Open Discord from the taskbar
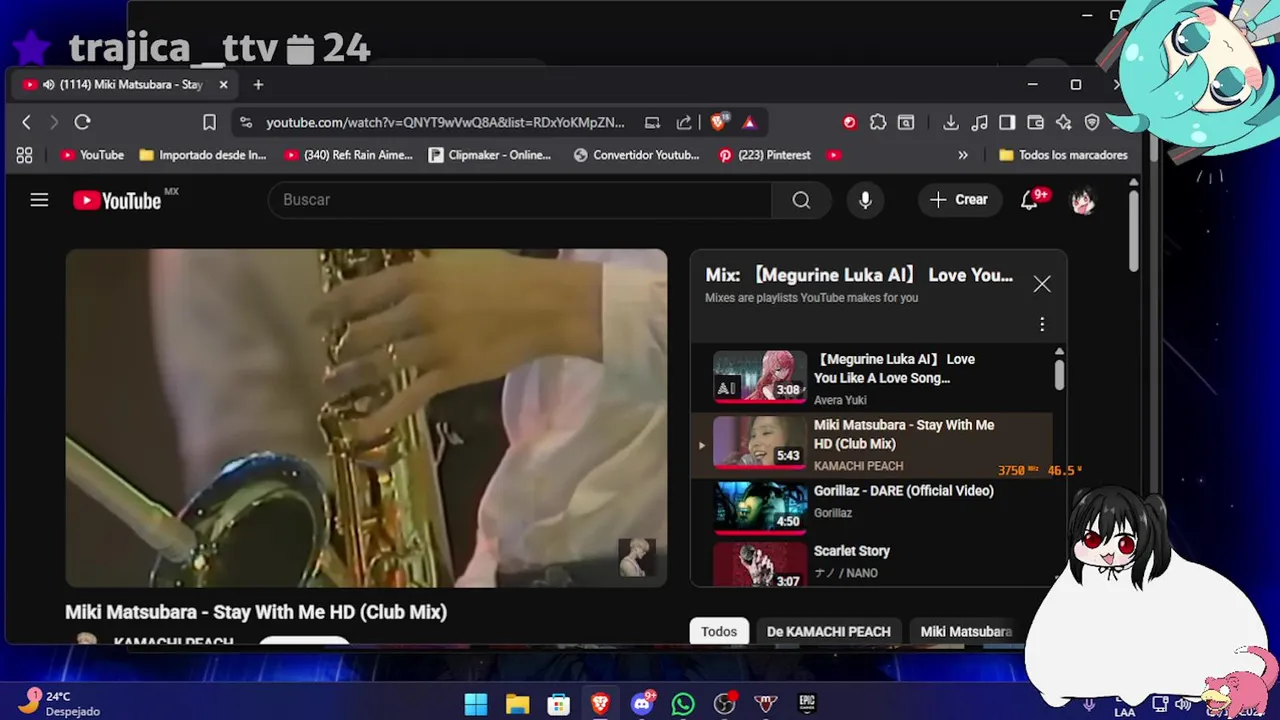 642,704
